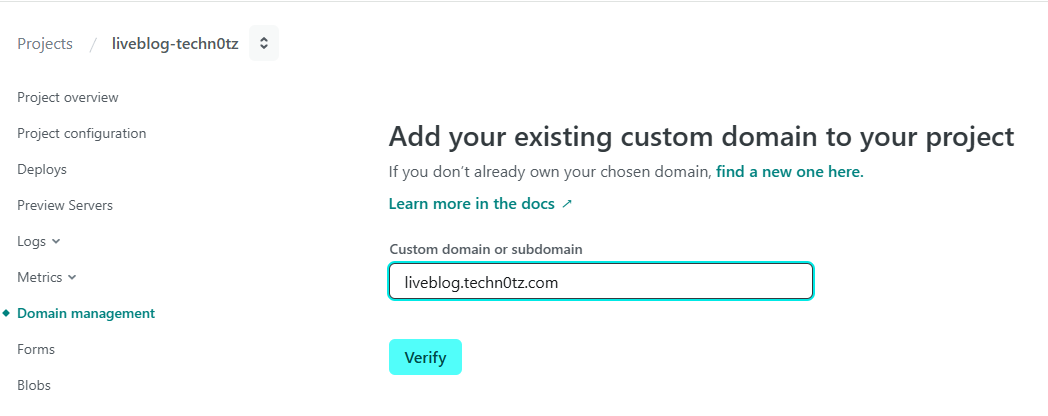Expand the Logs chevron in sidebar
This screenshot has height=416, width=1048.
pyautogui.click(x=55, y=241)
